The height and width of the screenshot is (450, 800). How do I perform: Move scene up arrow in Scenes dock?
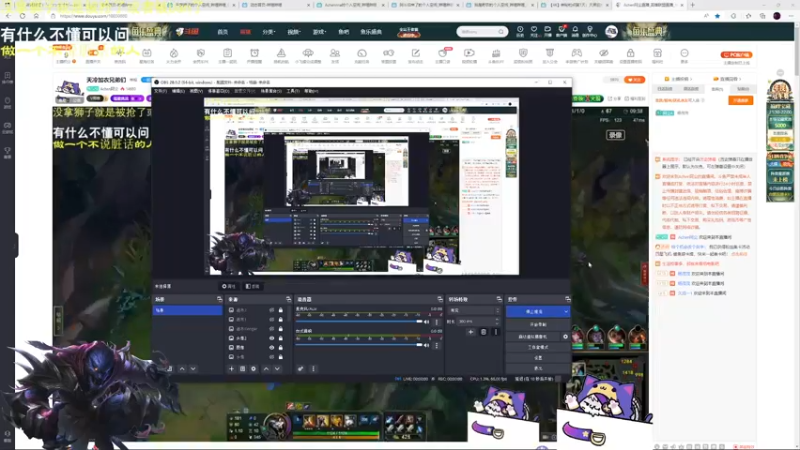pyautogui.click(x=182, y=368)
